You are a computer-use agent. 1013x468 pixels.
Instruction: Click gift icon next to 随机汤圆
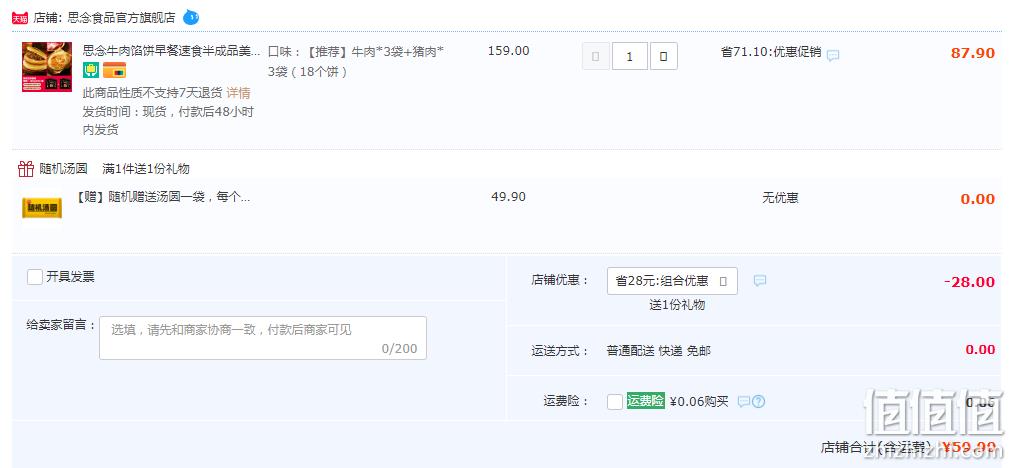[x=26, y=169]
